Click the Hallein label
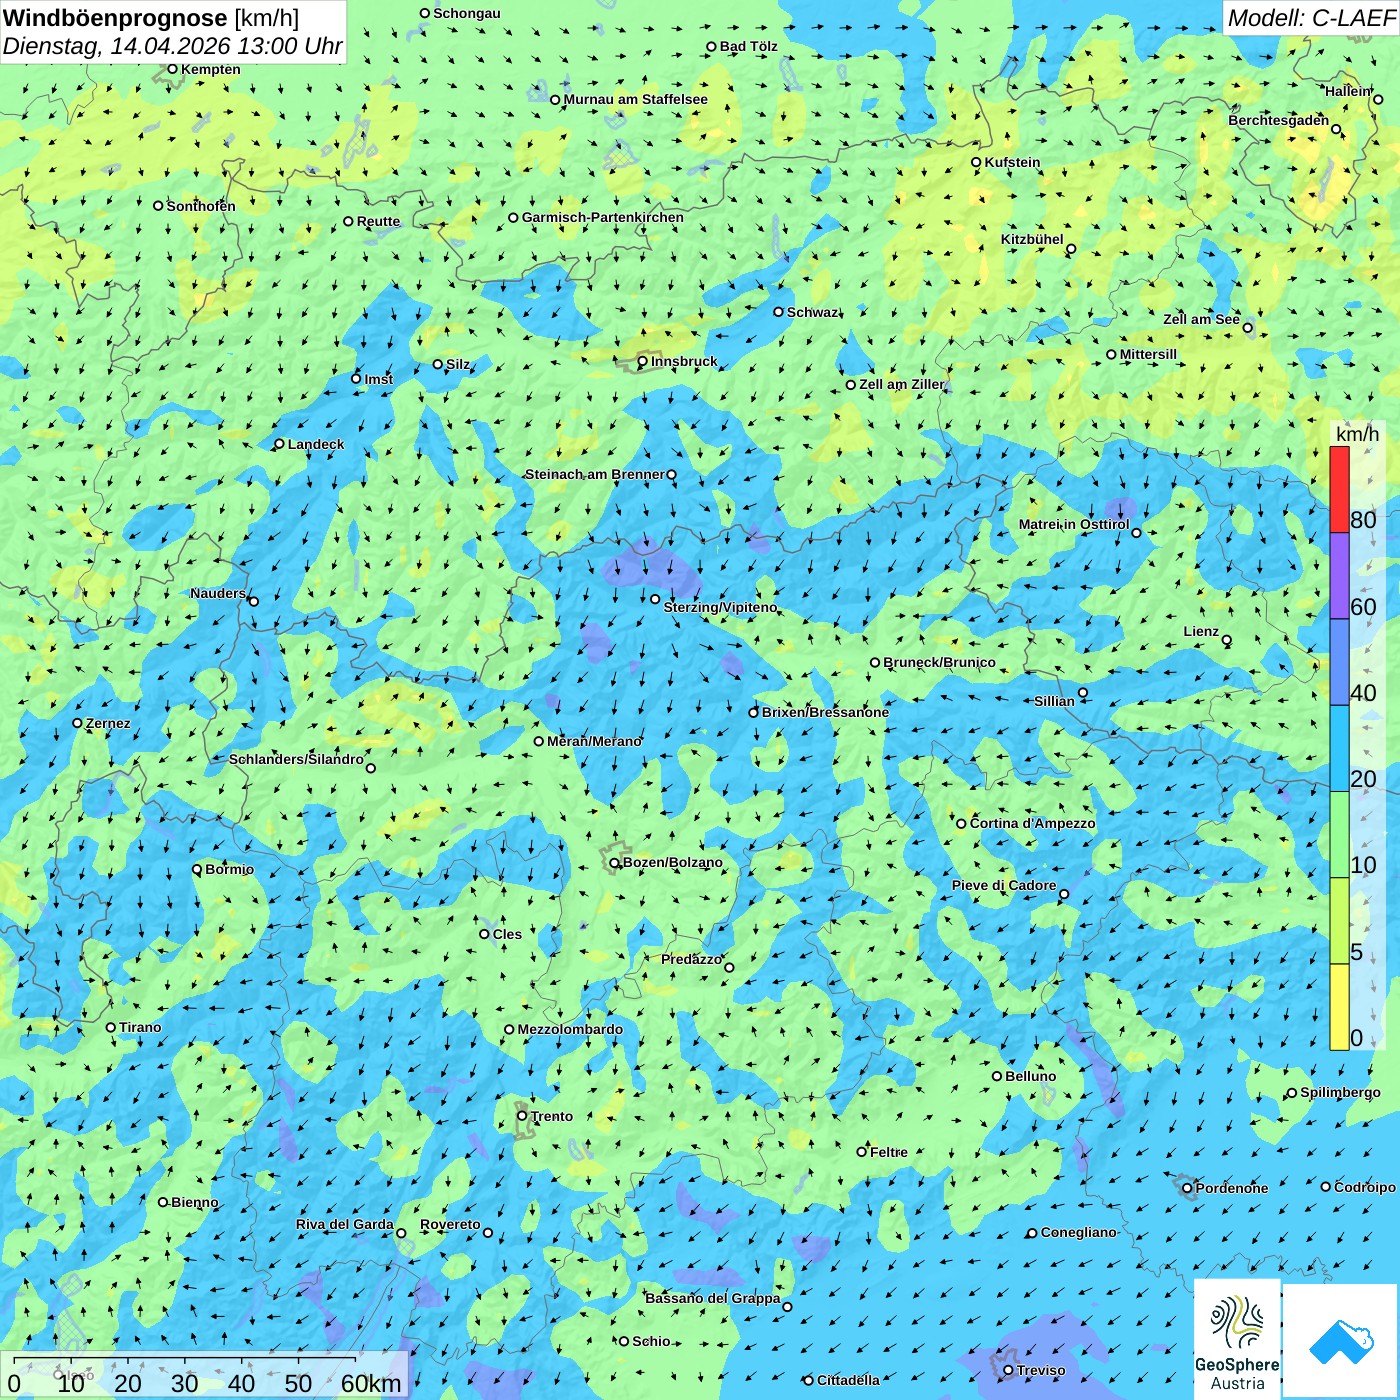1400x1400 pixels. [1348, 91]
